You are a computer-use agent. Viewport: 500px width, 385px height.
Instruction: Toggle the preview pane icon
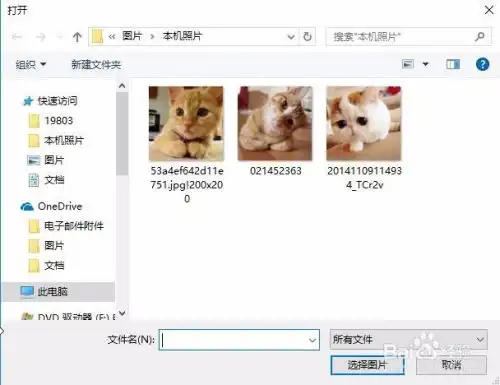coord(453,64)
